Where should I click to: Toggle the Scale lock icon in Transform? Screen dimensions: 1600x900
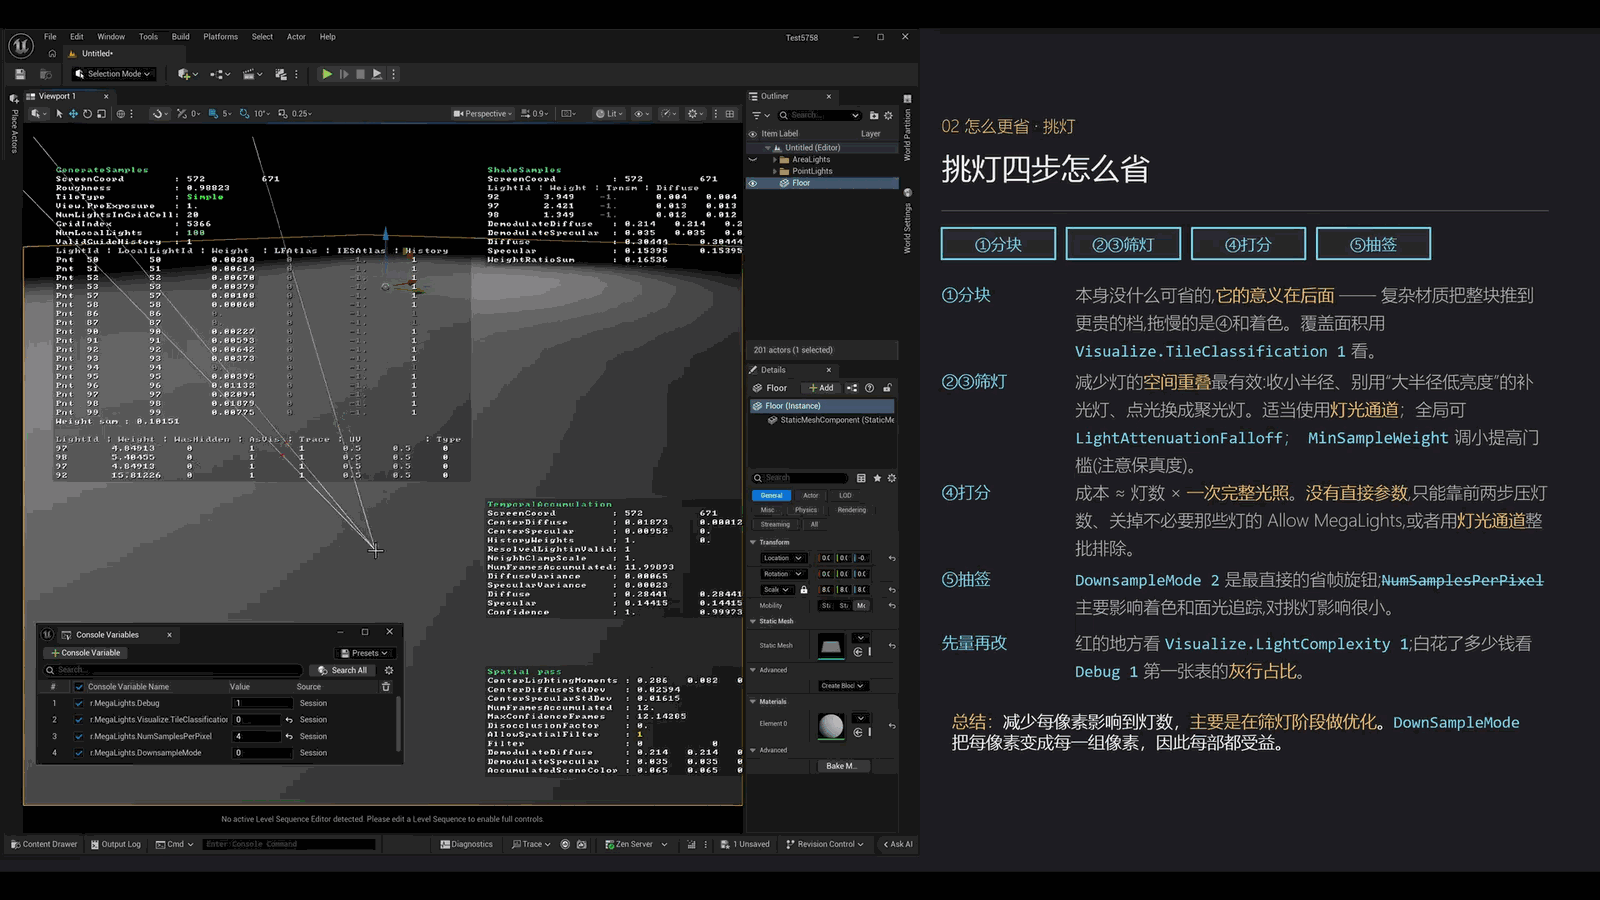point(804,590)
